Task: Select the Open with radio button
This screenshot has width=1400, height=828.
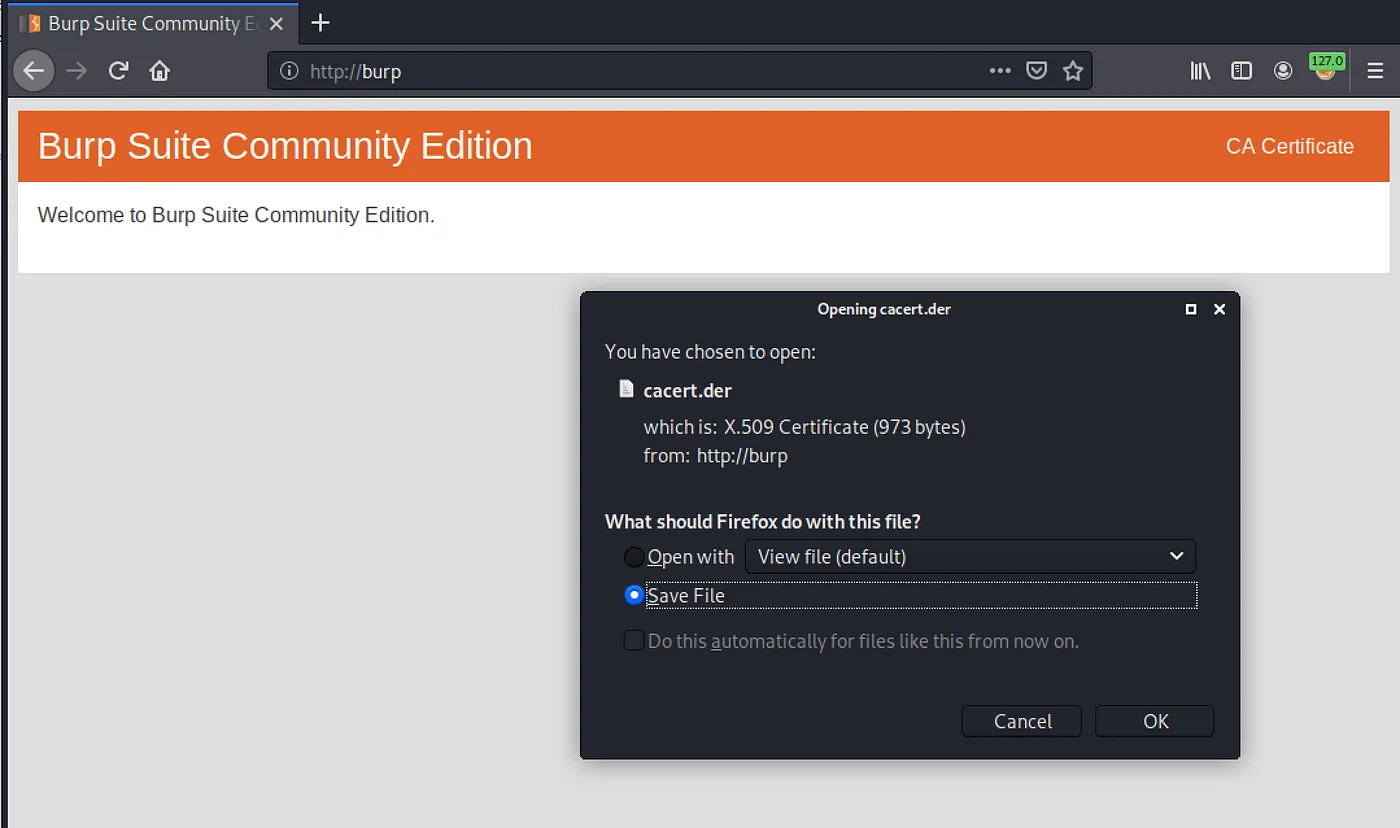Action: point(633,556)
